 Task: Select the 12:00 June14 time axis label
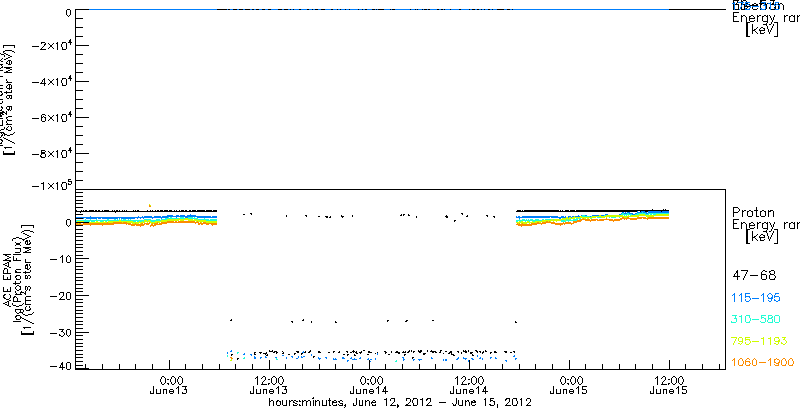[x=469, y=386]
